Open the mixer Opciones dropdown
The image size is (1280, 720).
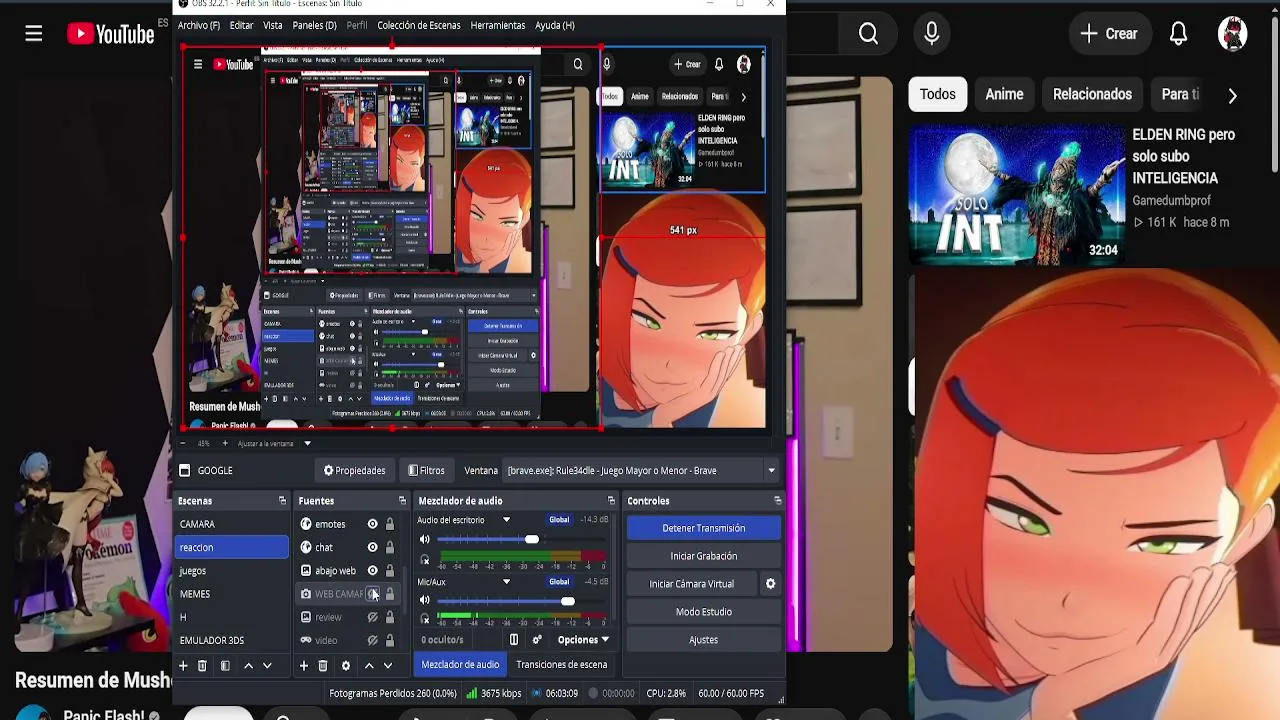click(583, 640)
